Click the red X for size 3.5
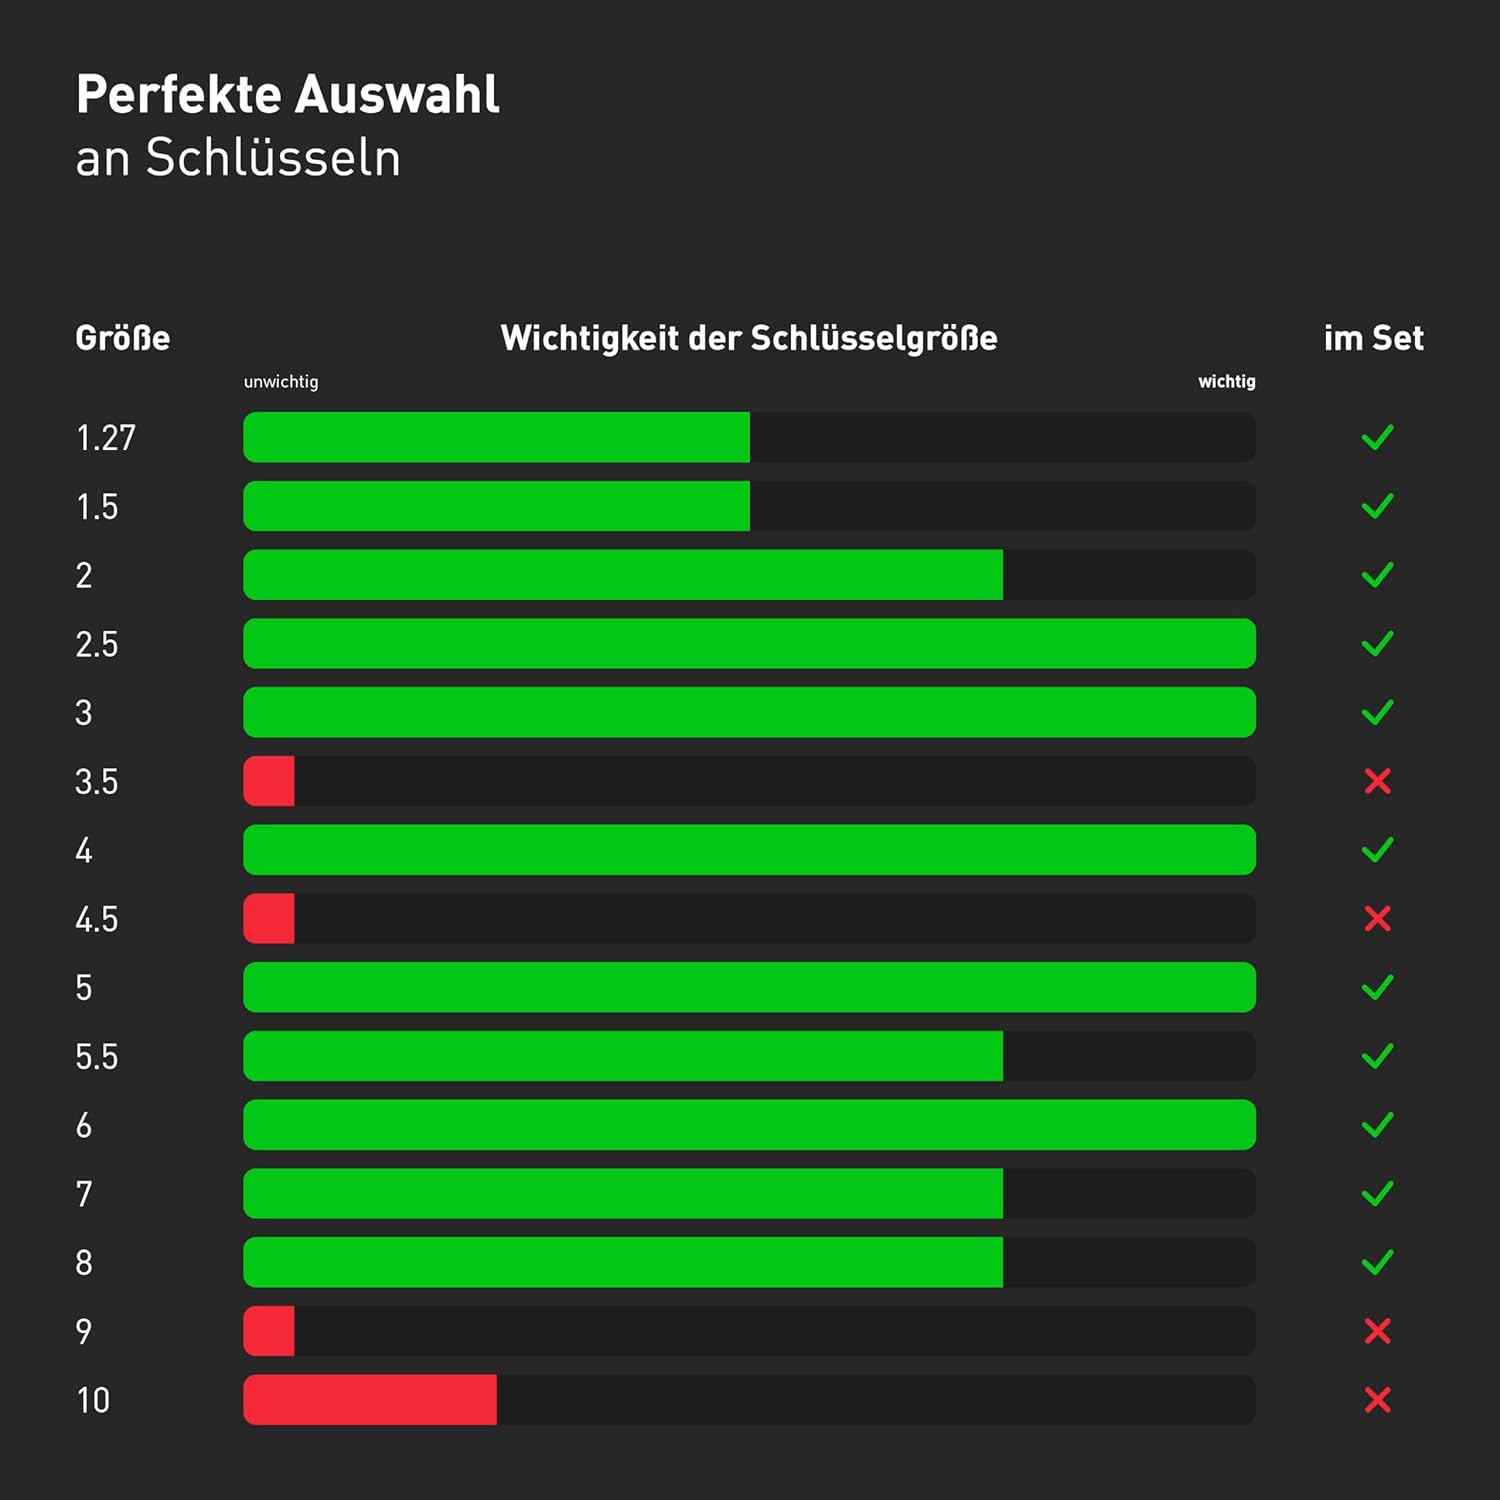The image size is (1500, 1500). [1377, 781]
